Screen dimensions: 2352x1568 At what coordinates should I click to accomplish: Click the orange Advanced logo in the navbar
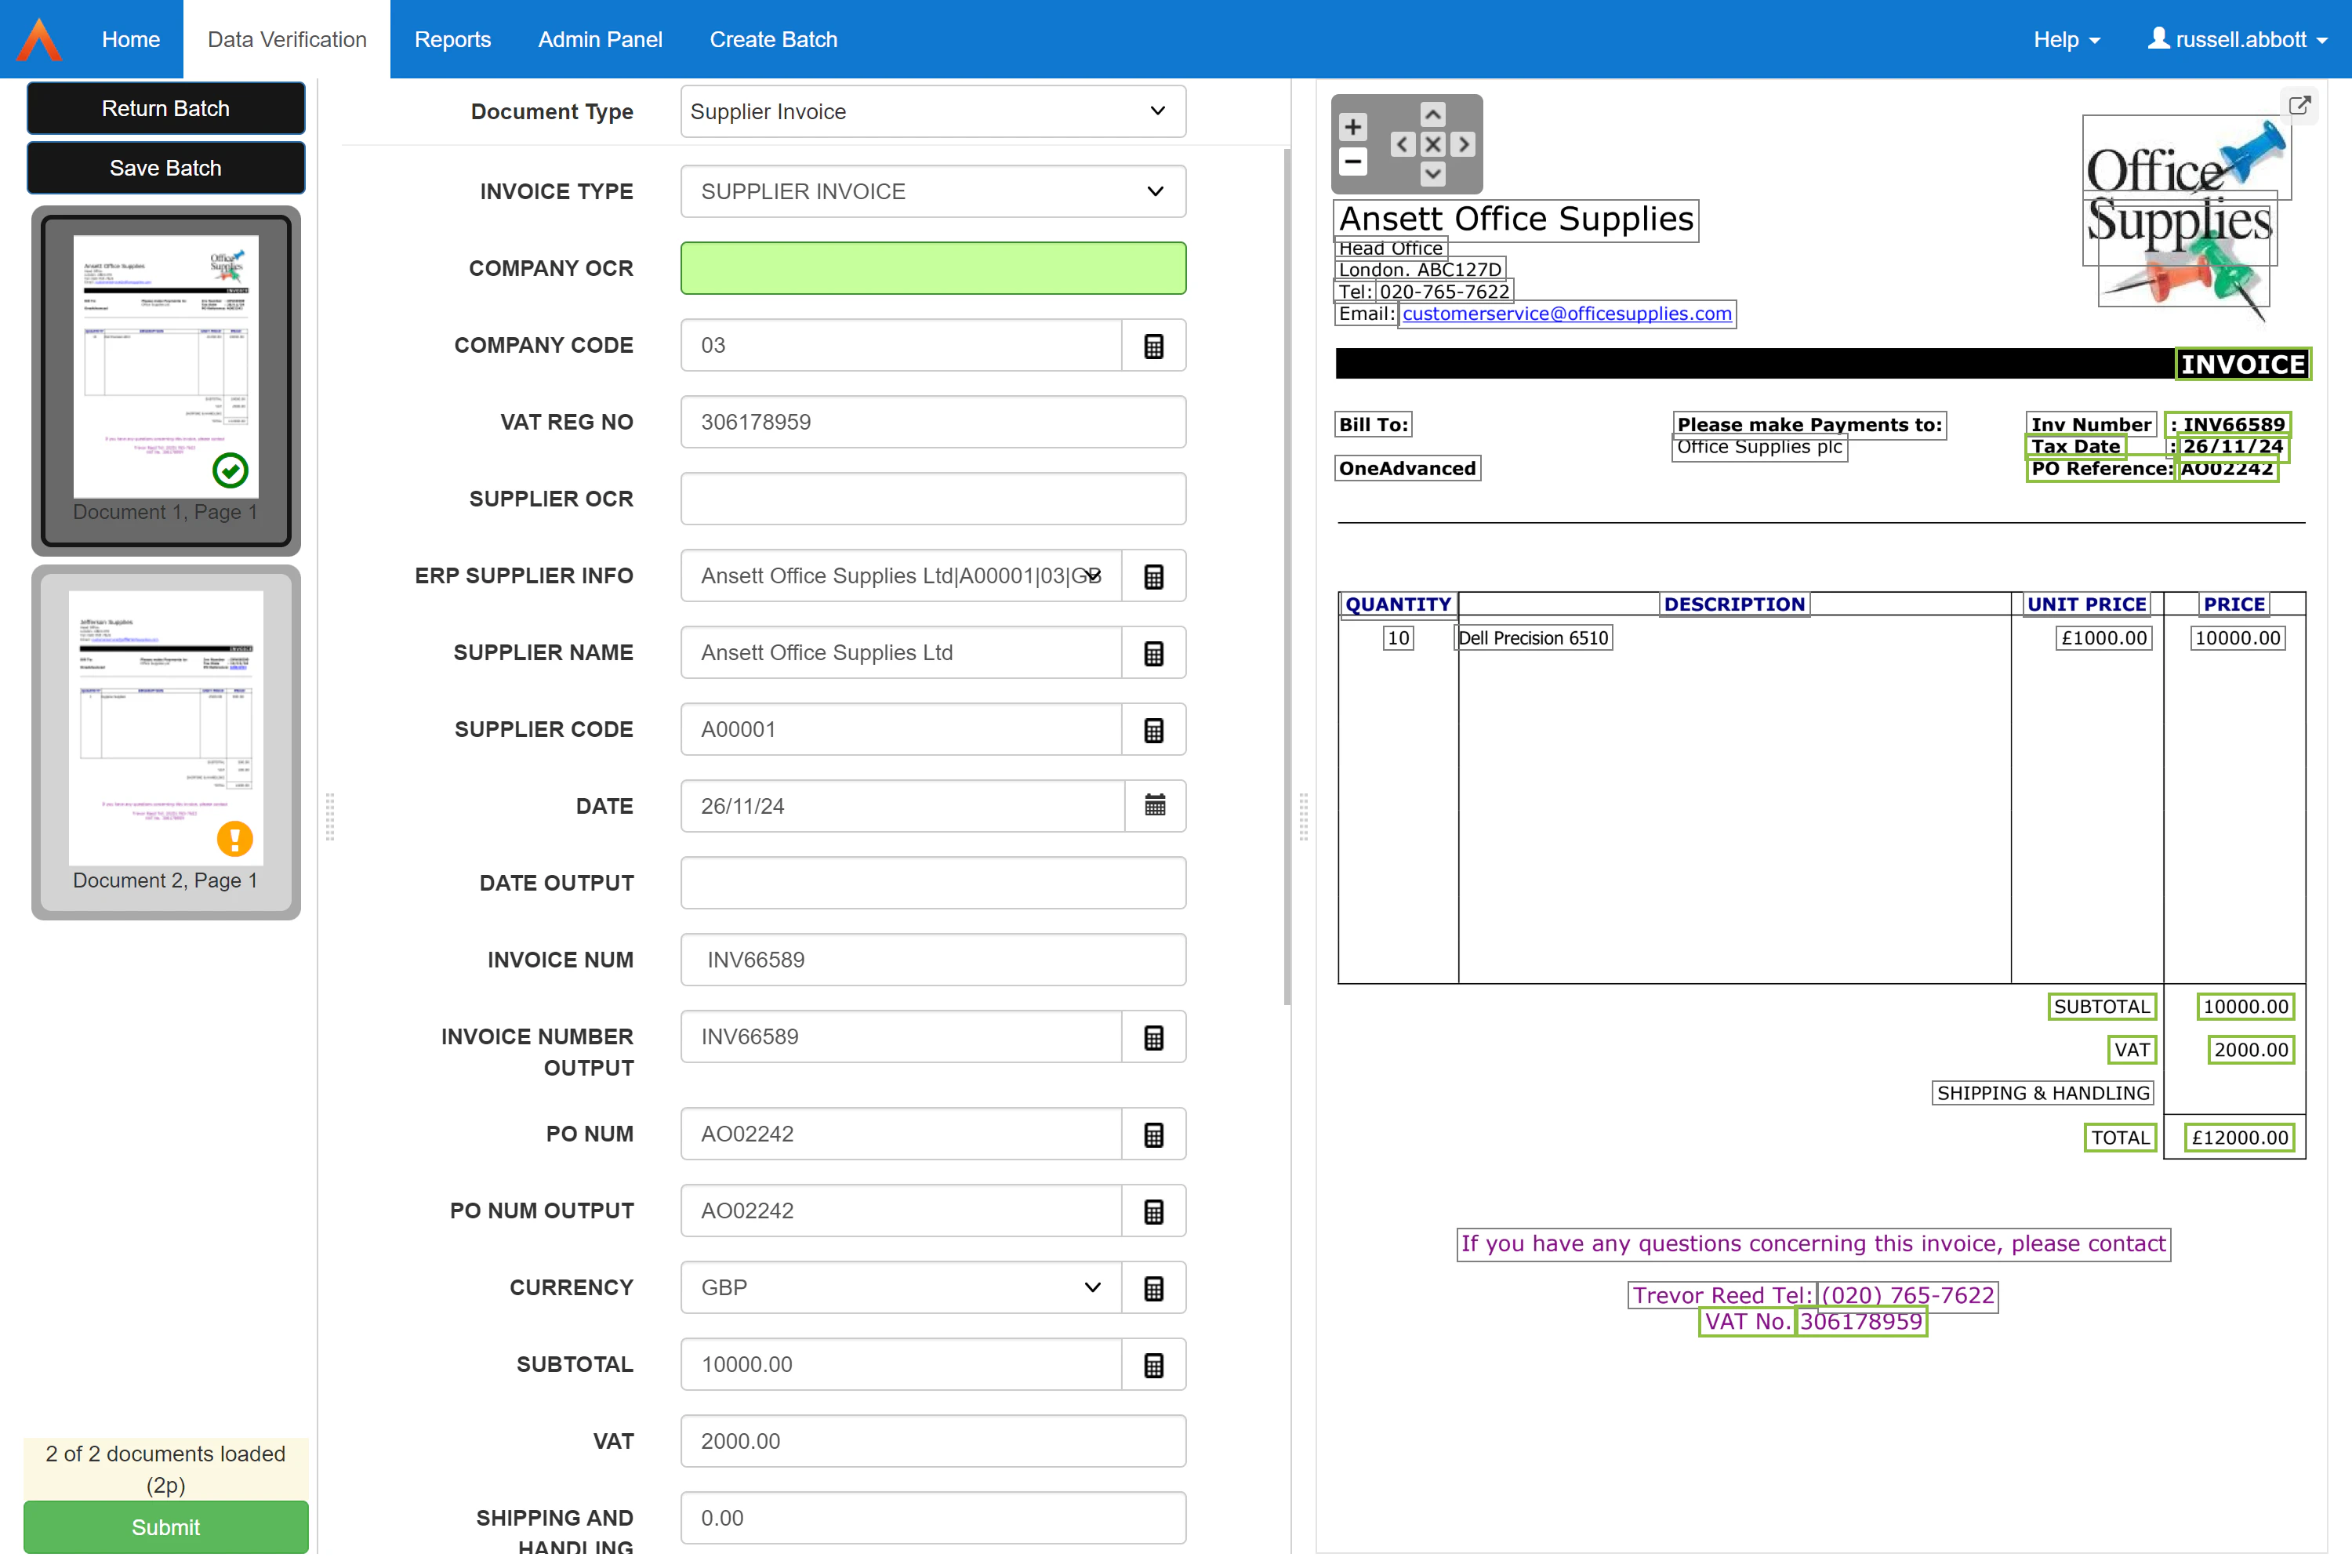(x=39, y=39)
